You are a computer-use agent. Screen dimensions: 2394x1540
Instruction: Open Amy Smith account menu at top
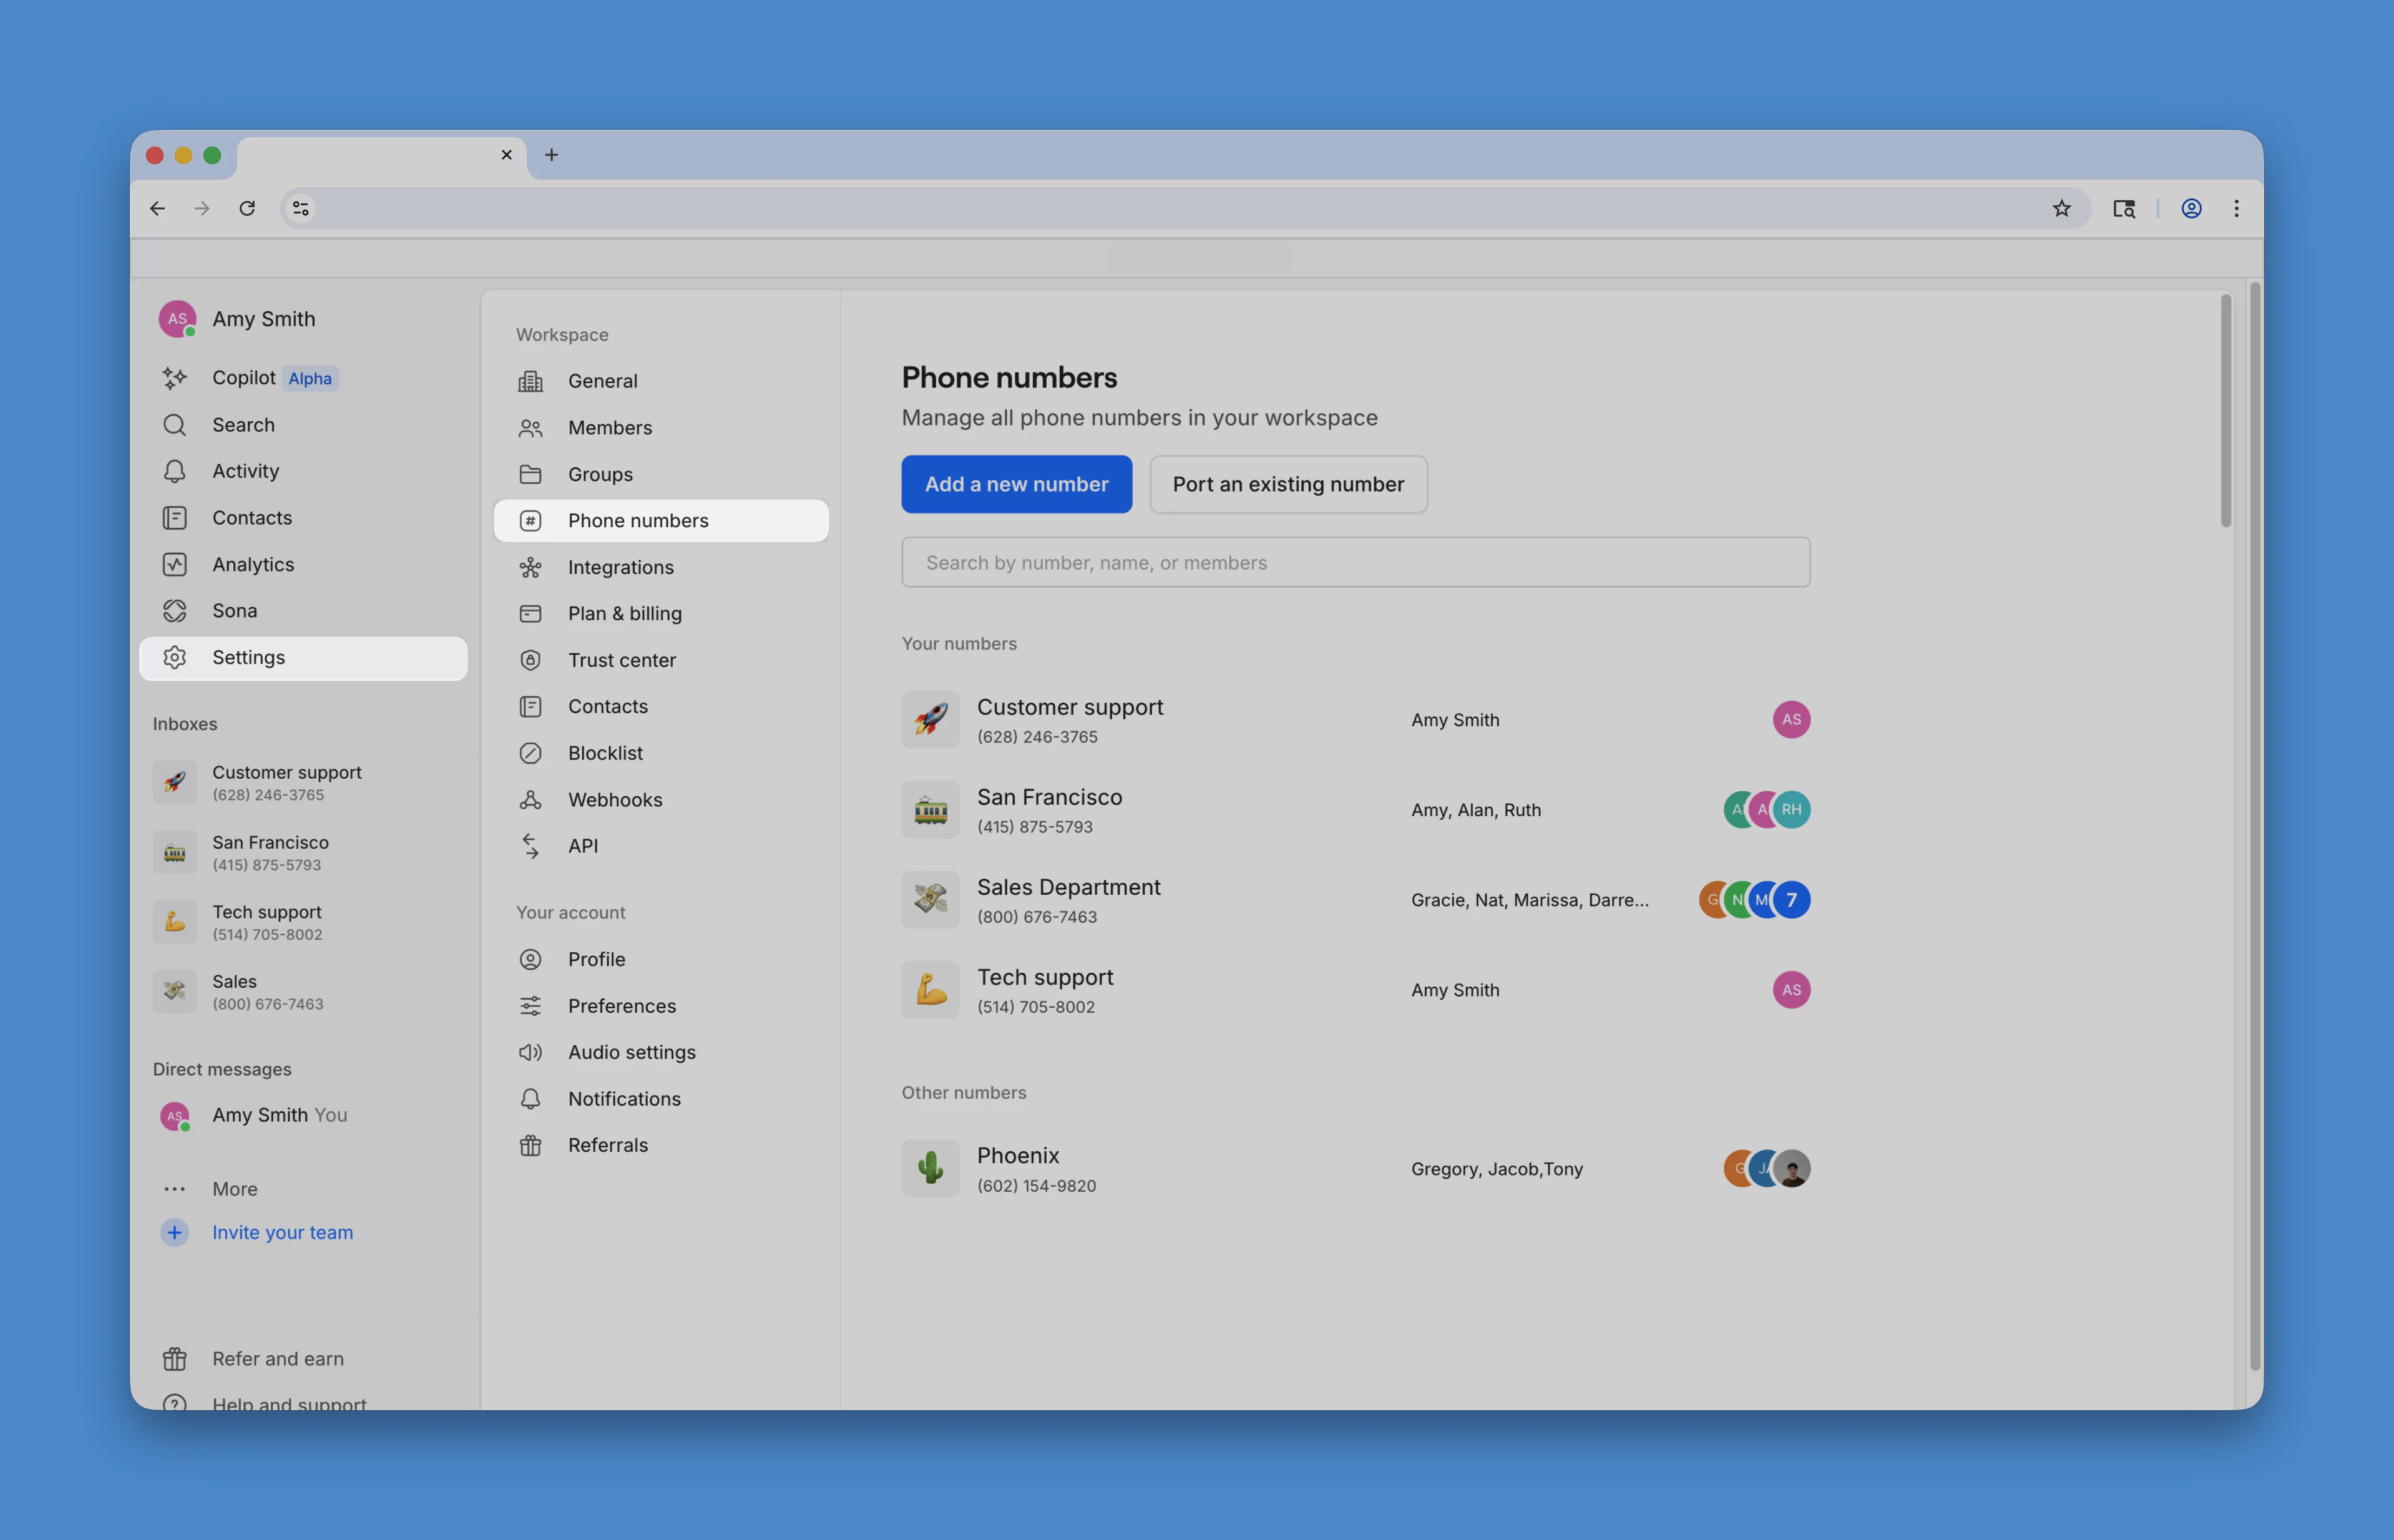pyautogui.click(x=237, y=319)
